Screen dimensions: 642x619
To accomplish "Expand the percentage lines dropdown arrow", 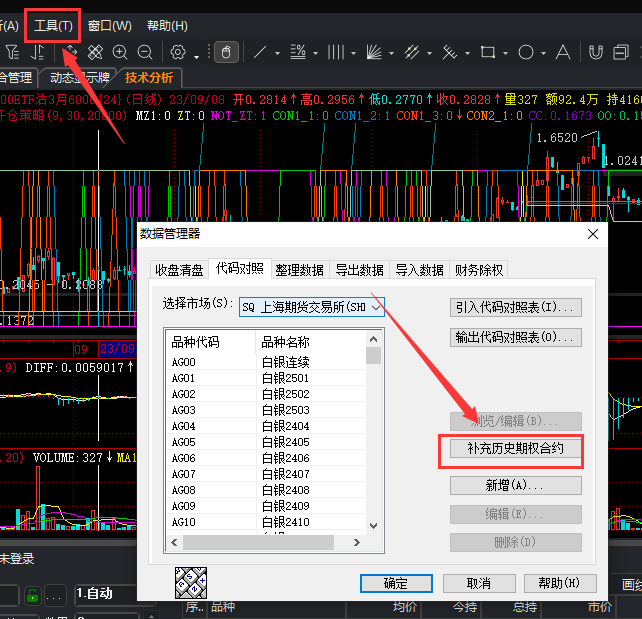I will [315, 53].
